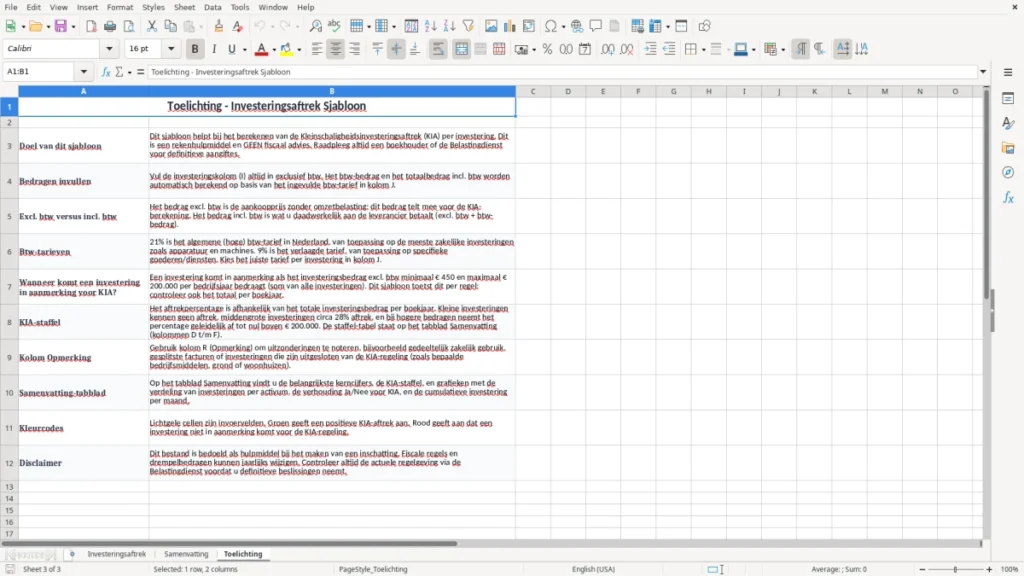This screenshot has height=576, width=1024.
Task: Open the File menu
Action: tap(11, 7)
